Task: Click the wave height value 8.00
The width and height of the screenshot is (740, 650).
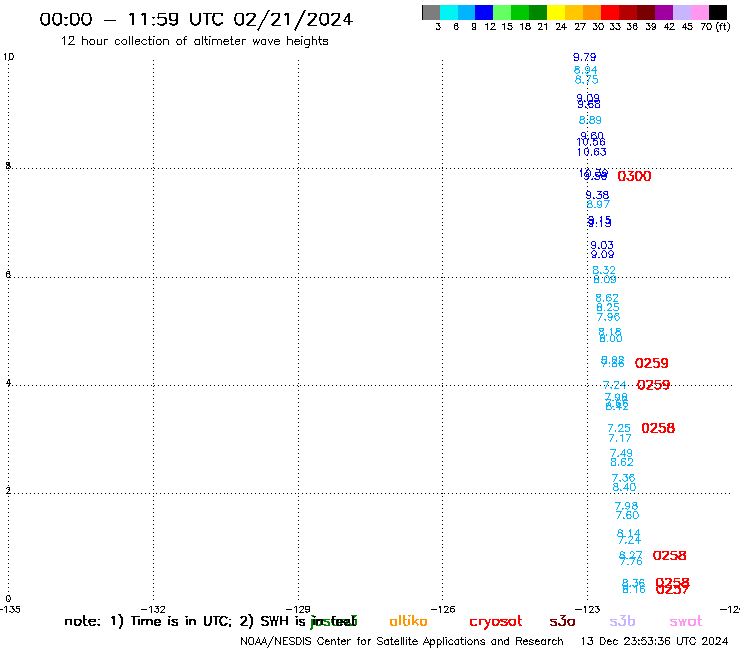Action: click(611, 338)
